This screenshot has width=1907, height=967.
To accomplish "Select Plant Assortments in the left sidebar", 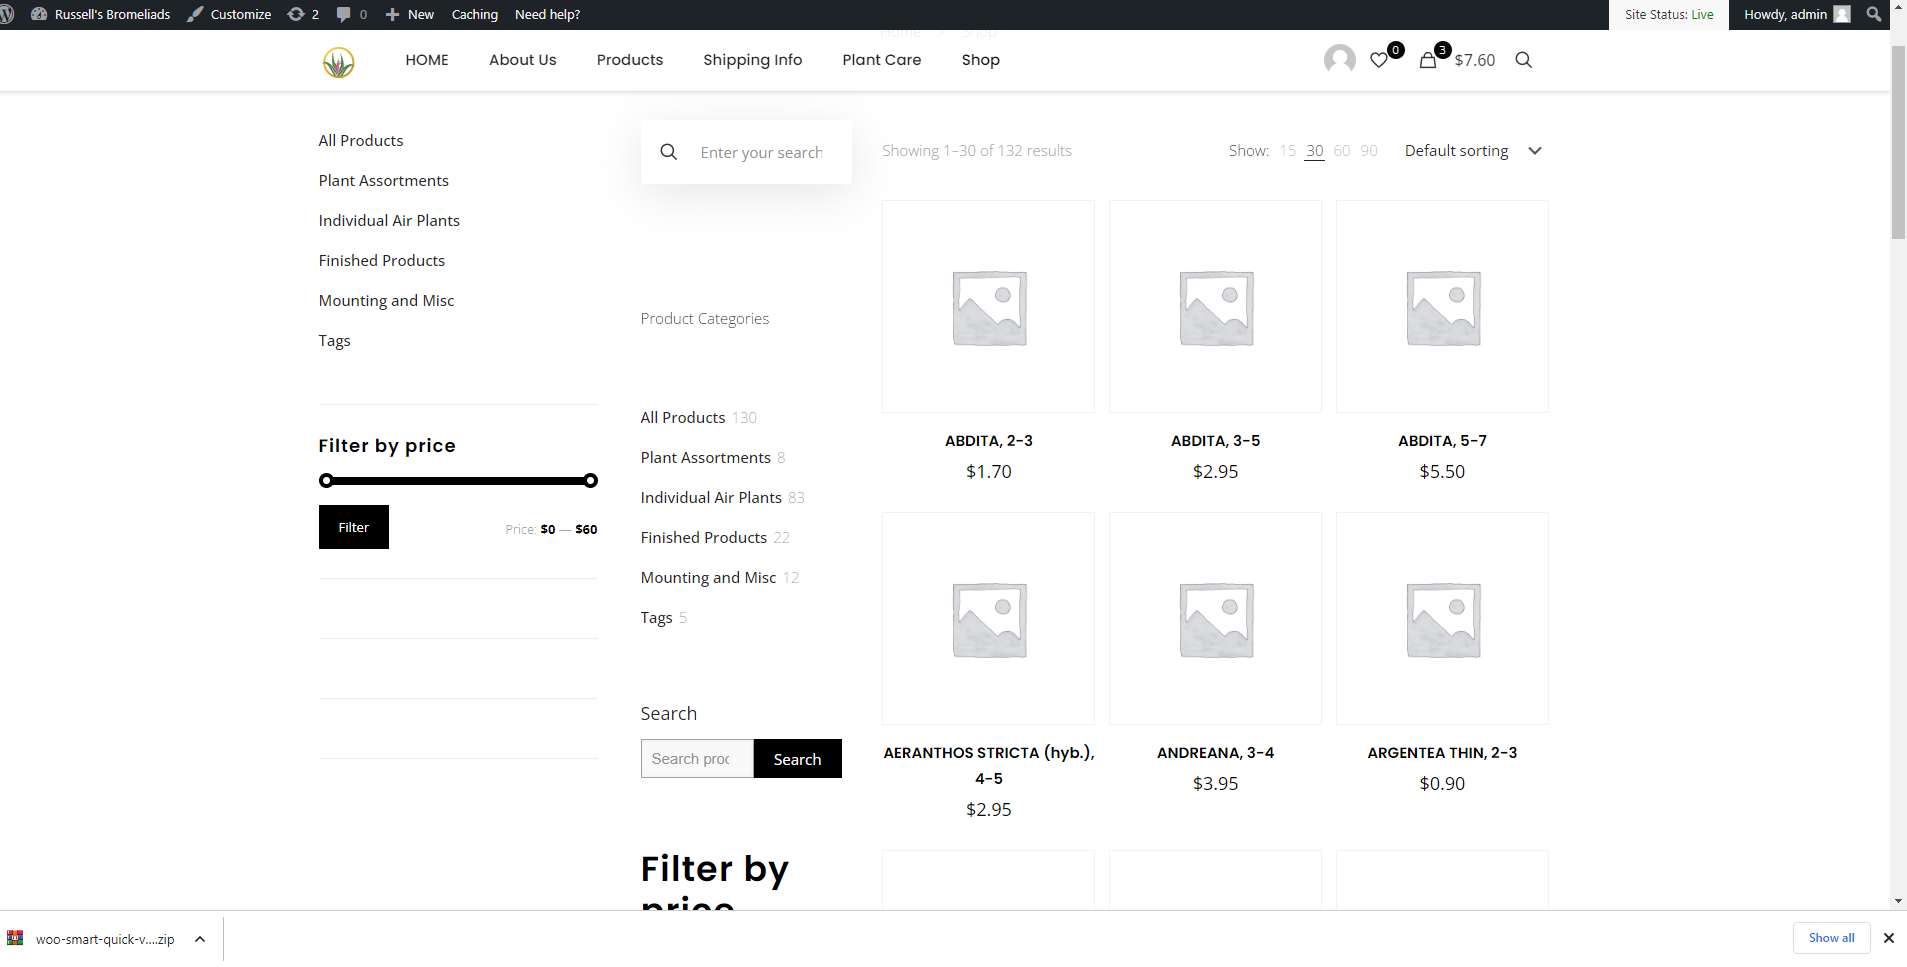I will (x=384, y=181).
